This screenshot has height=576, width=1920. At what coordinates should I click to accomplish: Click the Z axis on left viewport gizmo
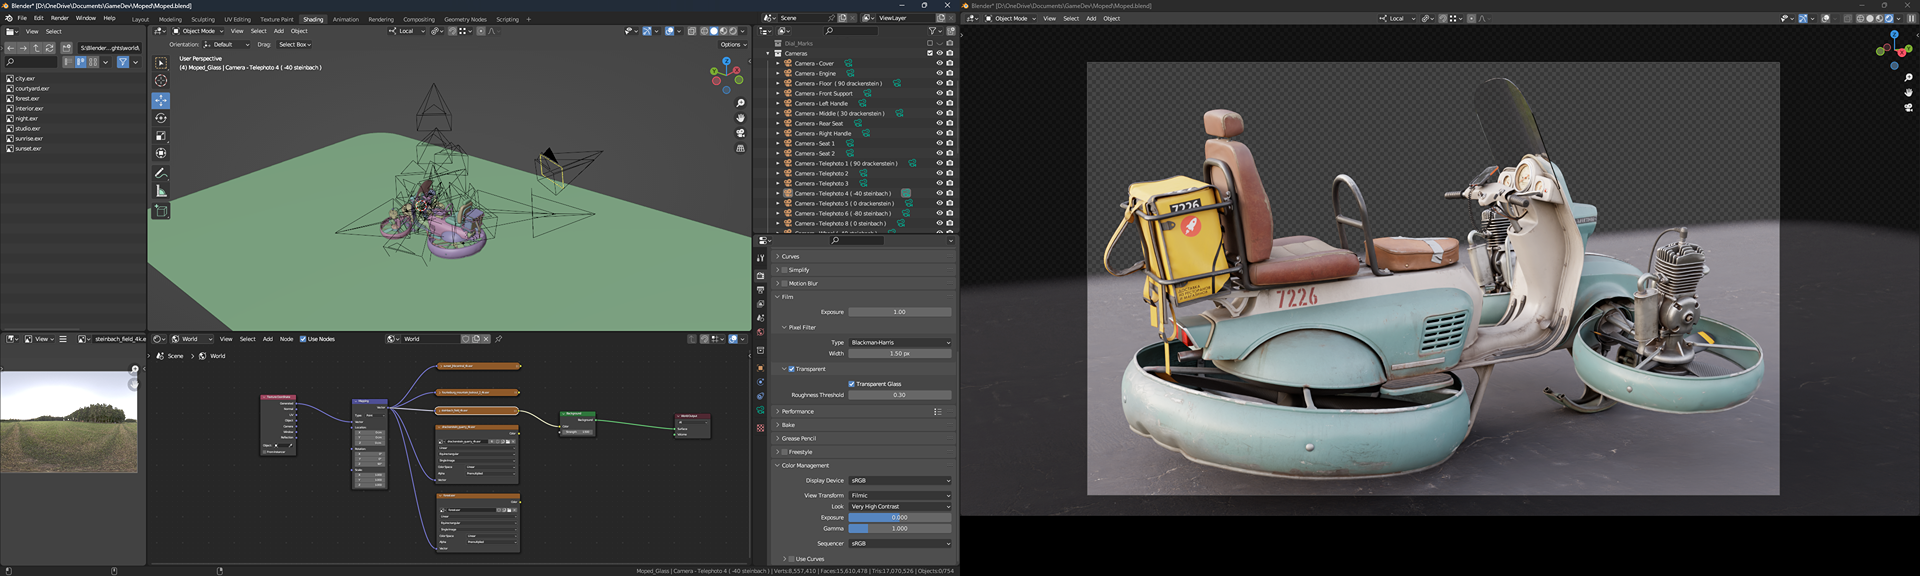click(727, 61)
